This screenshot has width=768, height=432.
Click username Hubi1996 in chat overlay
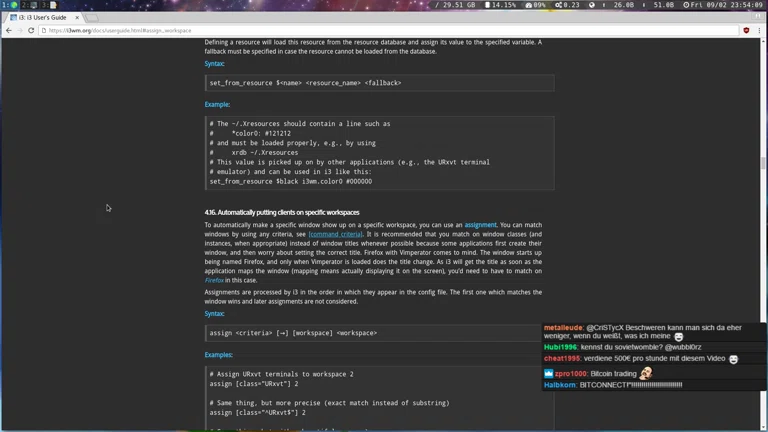[560, 347]
